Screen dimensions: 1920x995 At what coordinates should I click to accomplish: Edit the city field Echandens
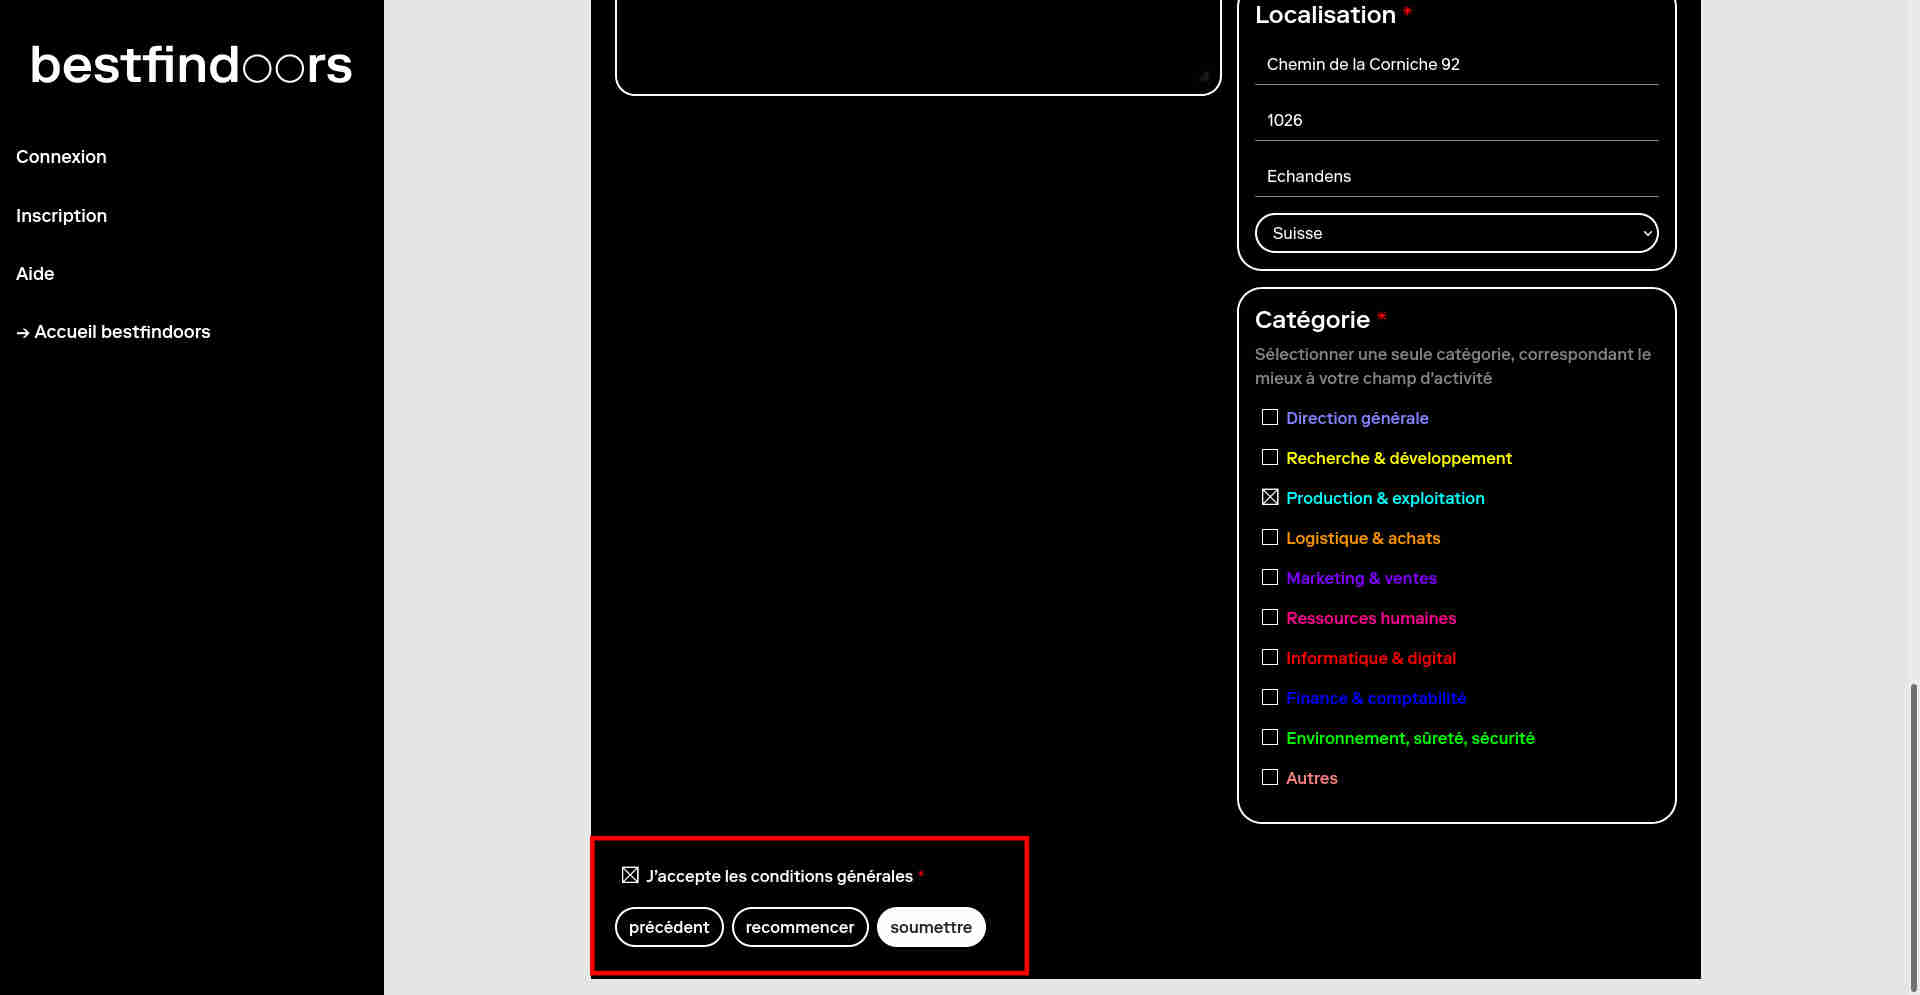[1456, 176]
